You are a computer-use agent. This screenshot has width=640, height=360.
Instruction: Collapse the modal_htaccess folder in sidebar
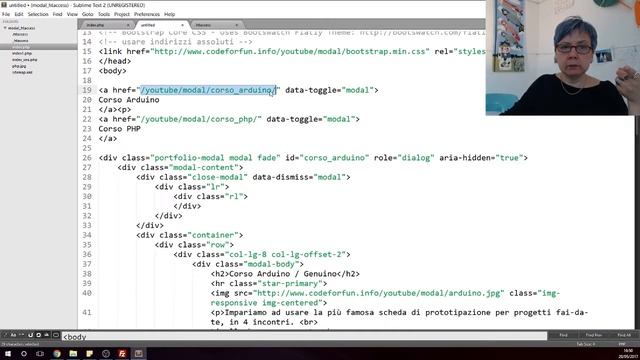click(x=5, y=28)
